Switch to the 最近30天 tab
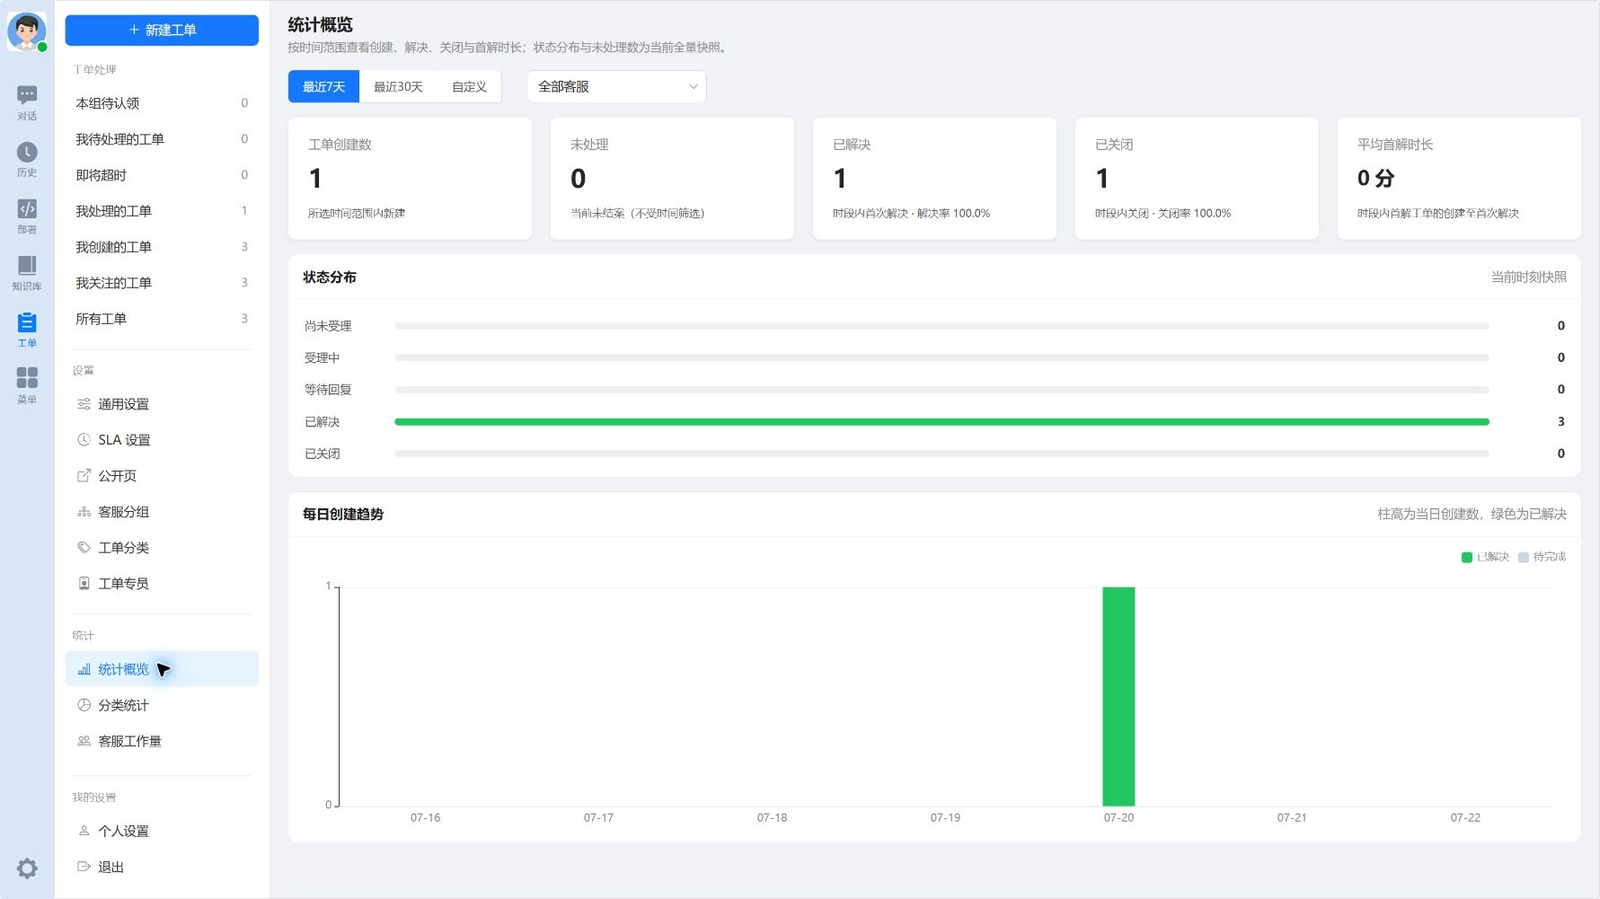The image size is (1600, 899). tap(398, 86)
